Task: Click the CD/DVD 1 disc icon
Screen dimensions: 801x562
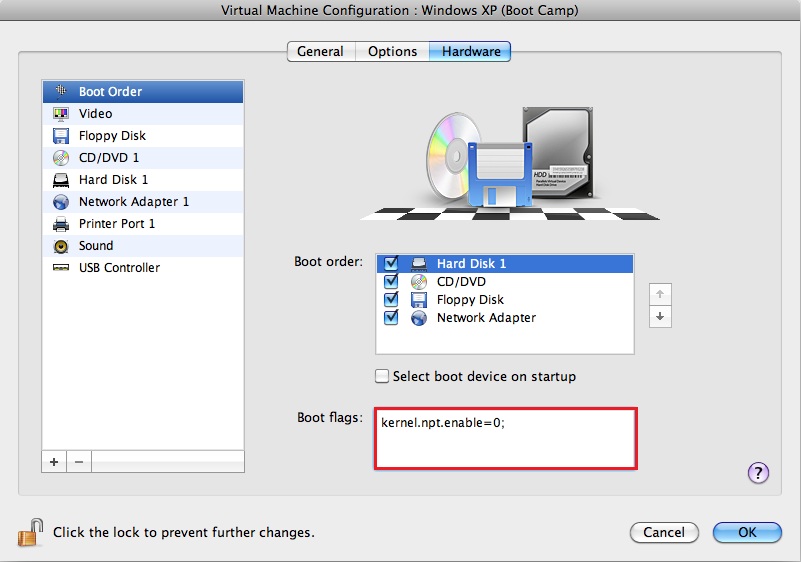Action: [61, 158]
